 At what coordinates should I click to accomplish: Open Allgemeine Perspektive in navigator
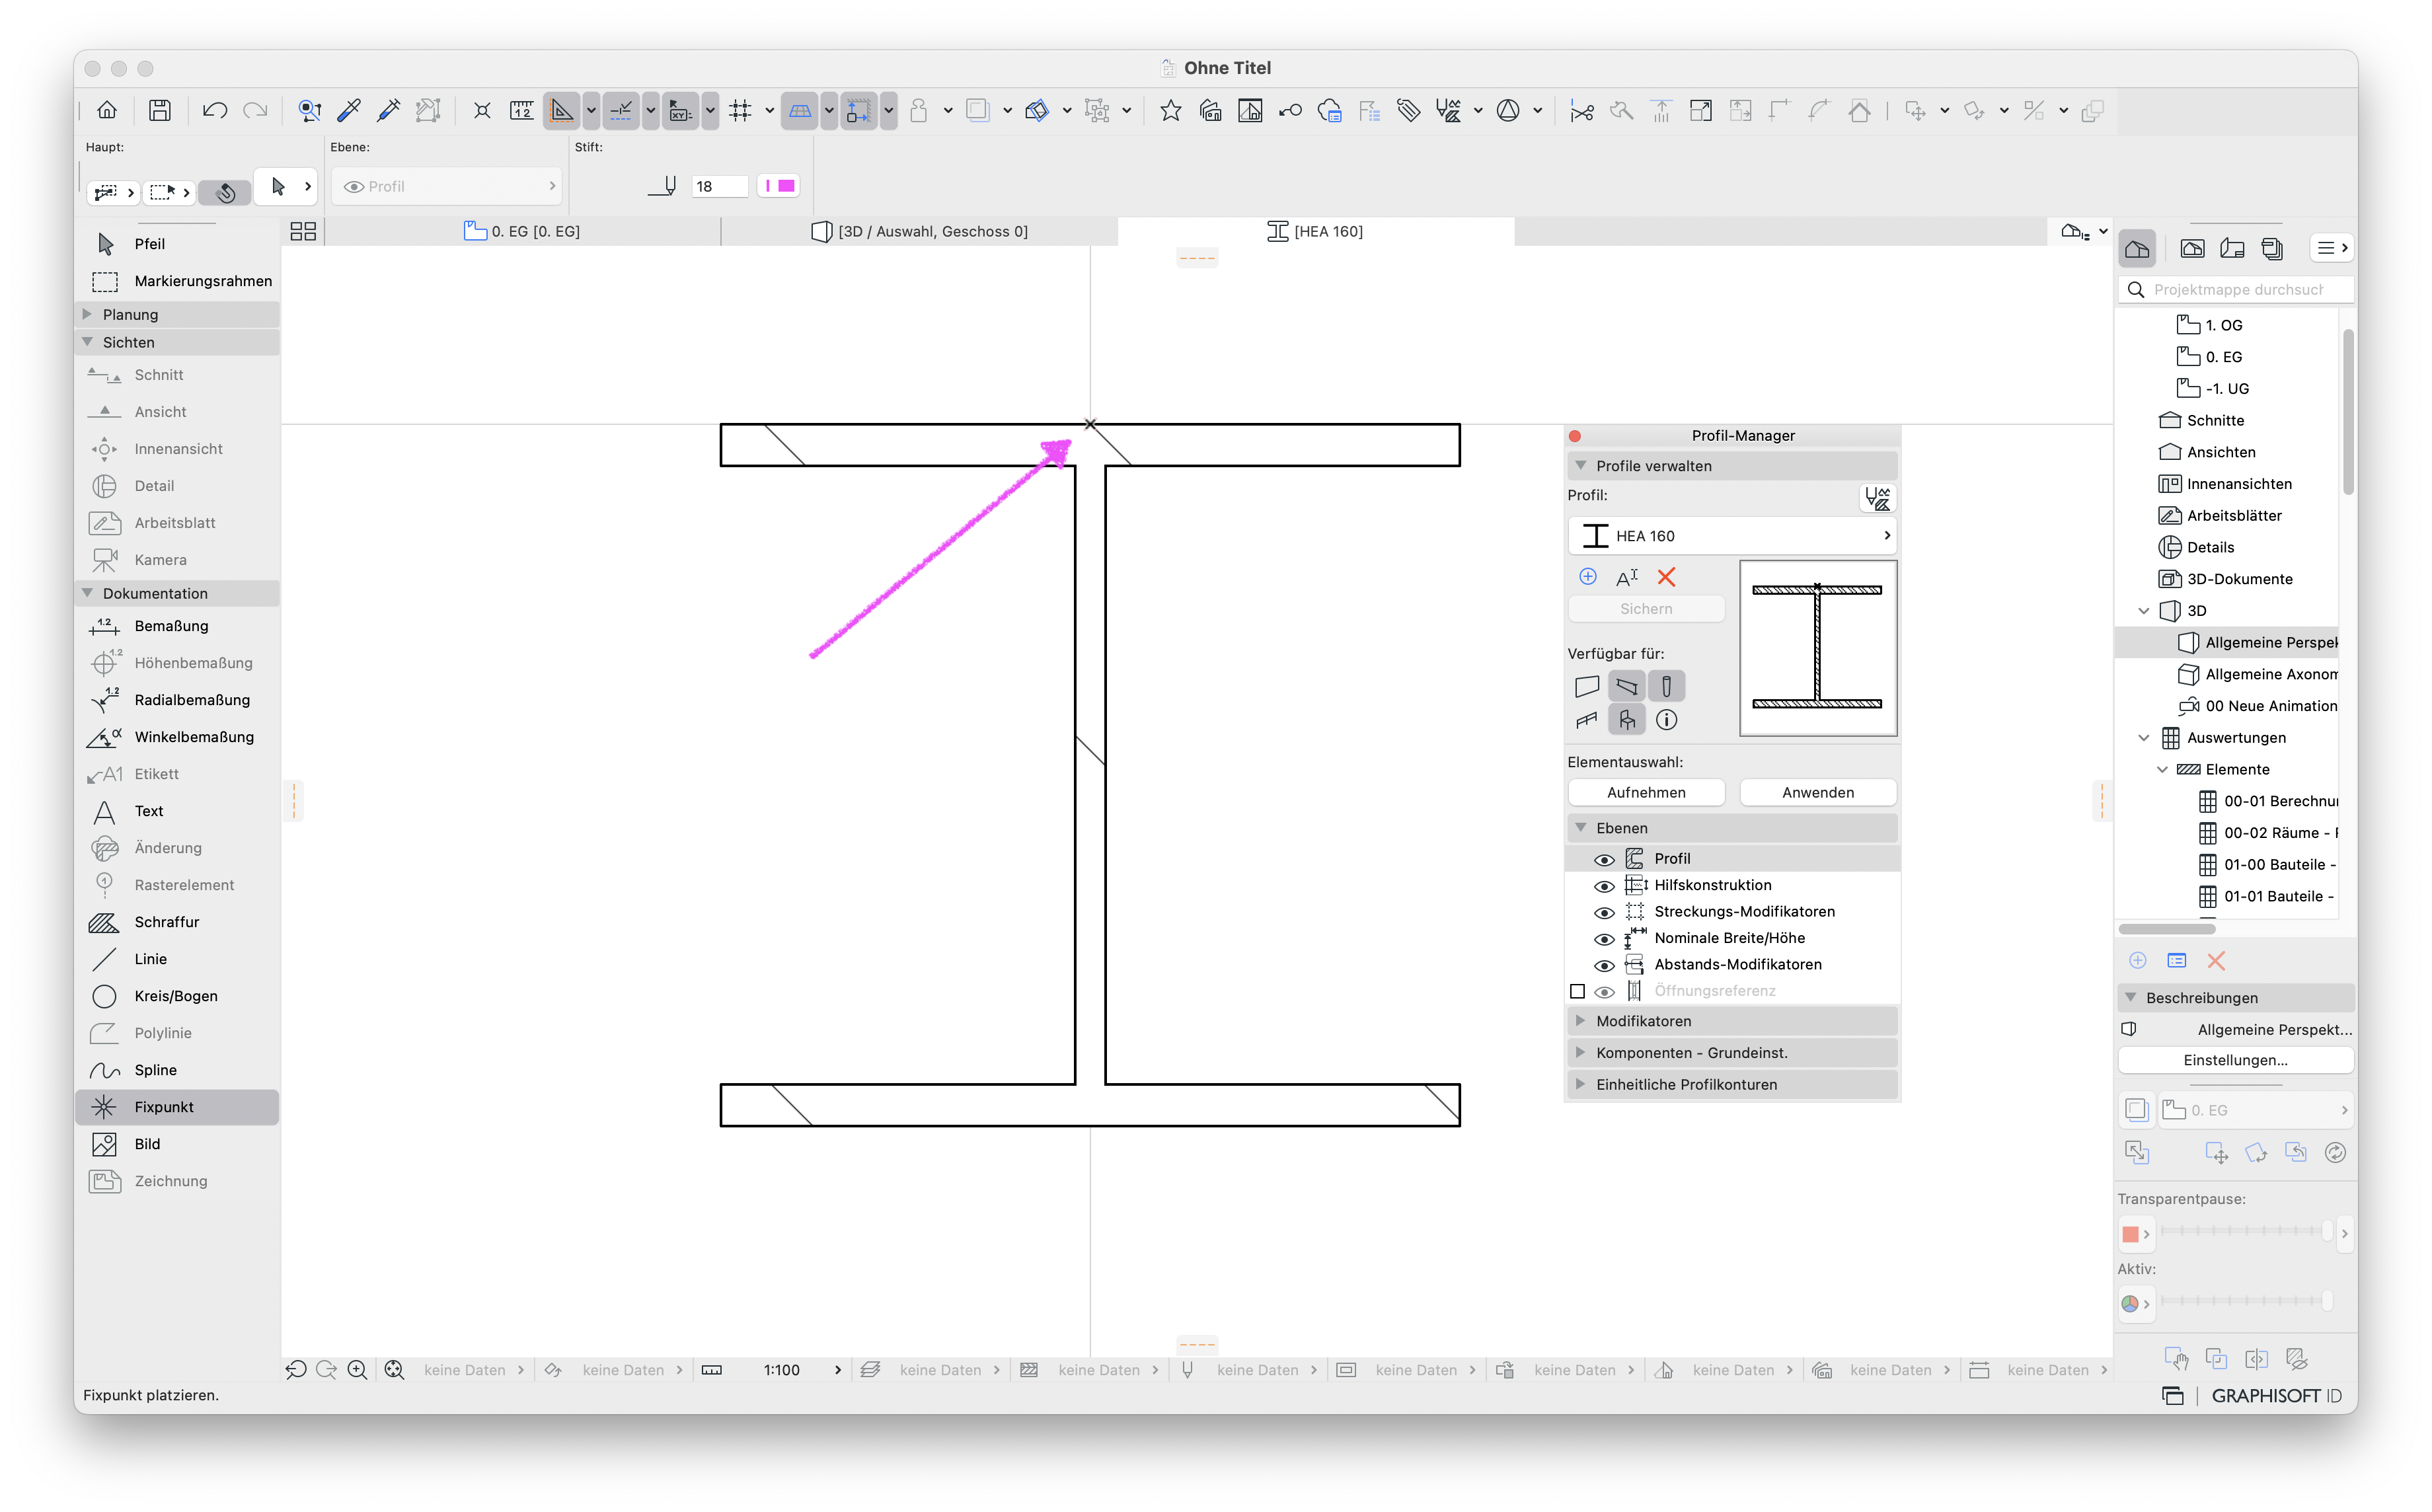click(2258, 642)
